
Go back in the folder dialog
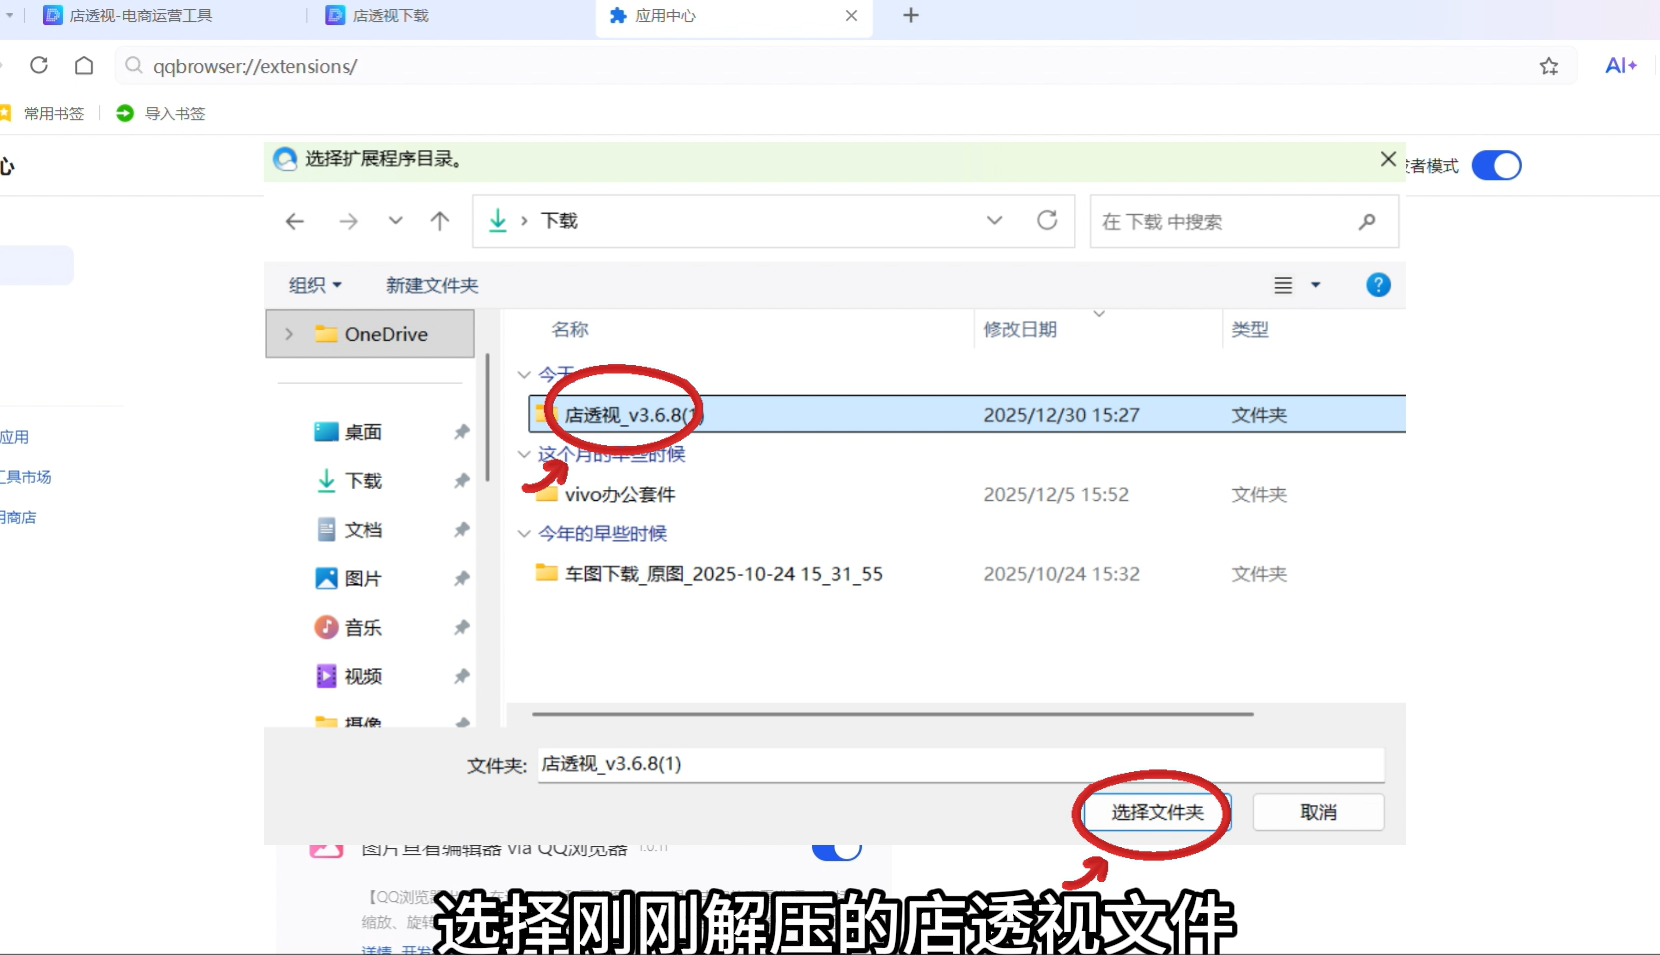294,221
